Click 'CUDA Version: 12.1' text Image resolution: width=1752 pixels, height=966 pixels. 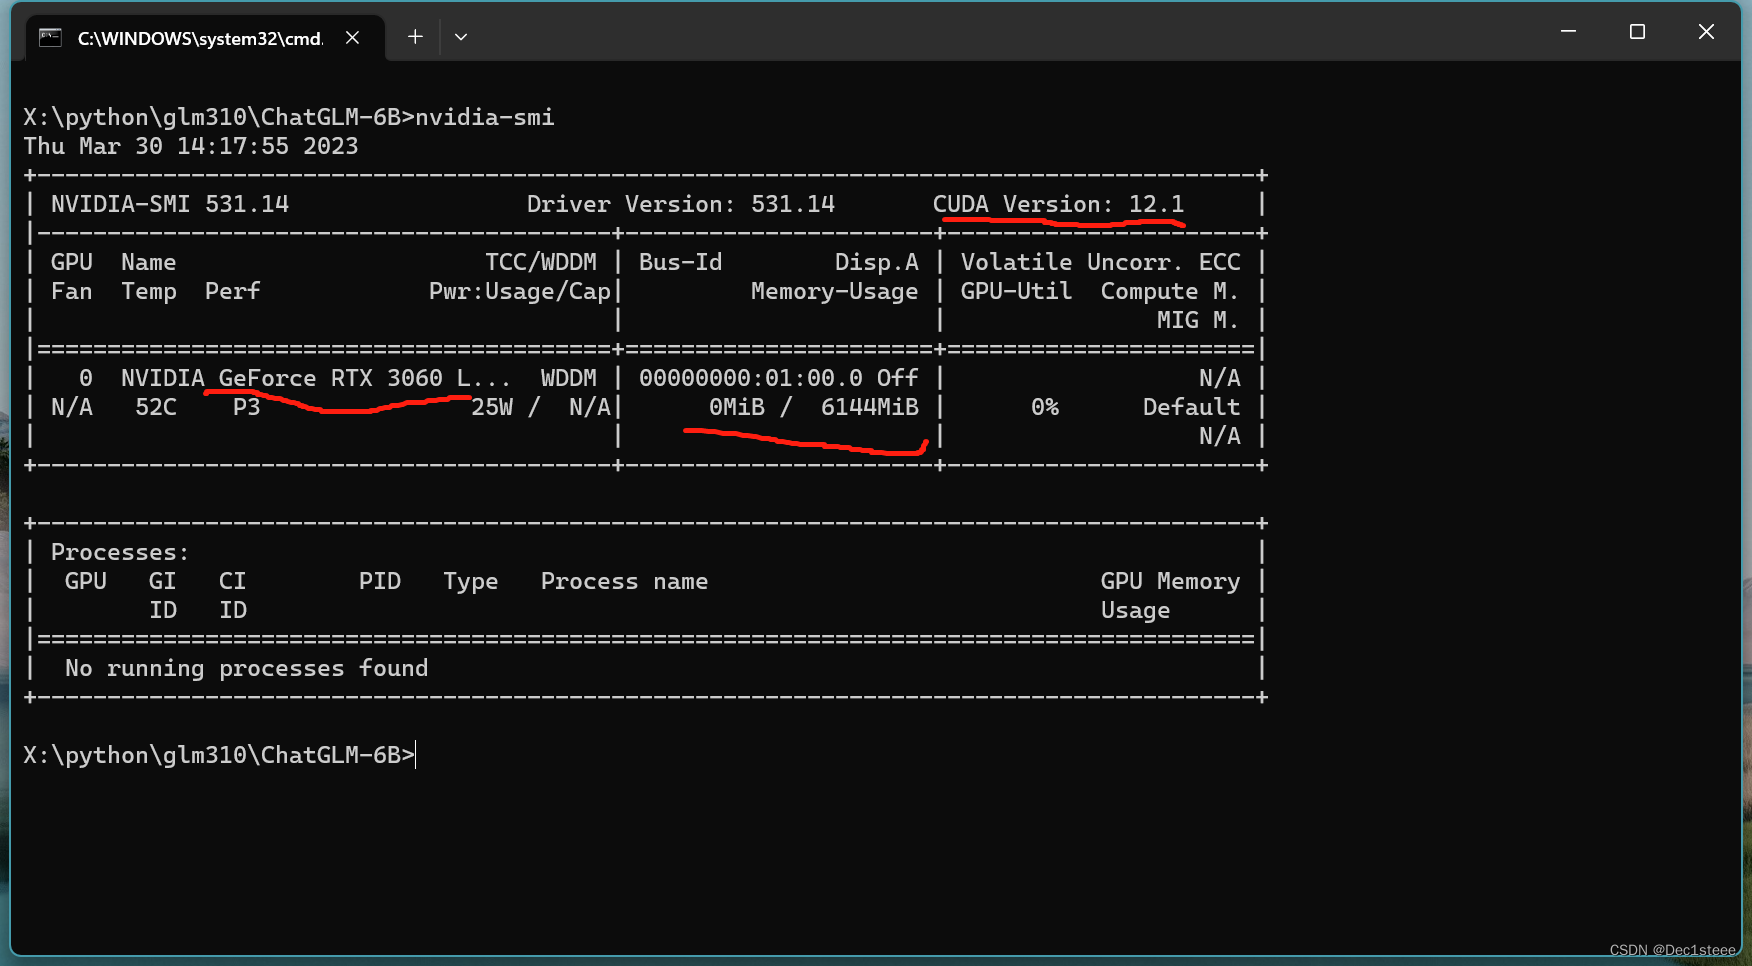click(x=1059, y=204)
